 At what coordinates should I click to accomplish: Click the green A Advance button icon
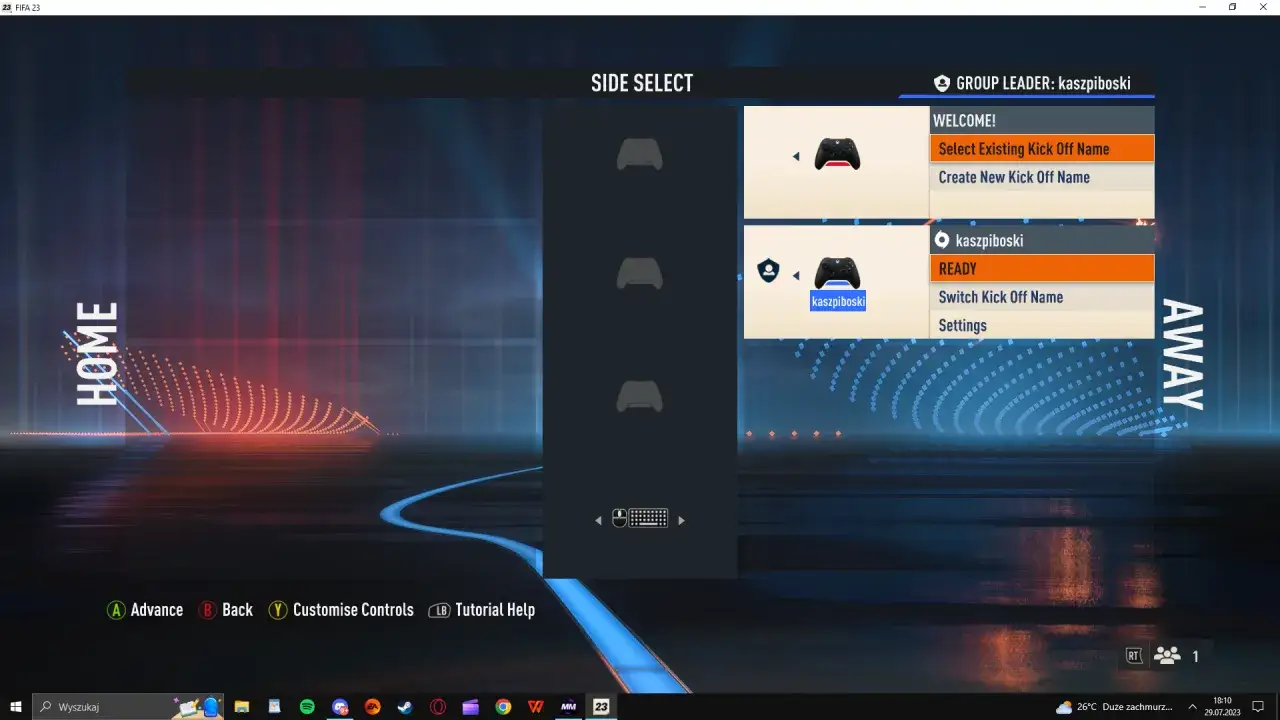click(117, 610)
